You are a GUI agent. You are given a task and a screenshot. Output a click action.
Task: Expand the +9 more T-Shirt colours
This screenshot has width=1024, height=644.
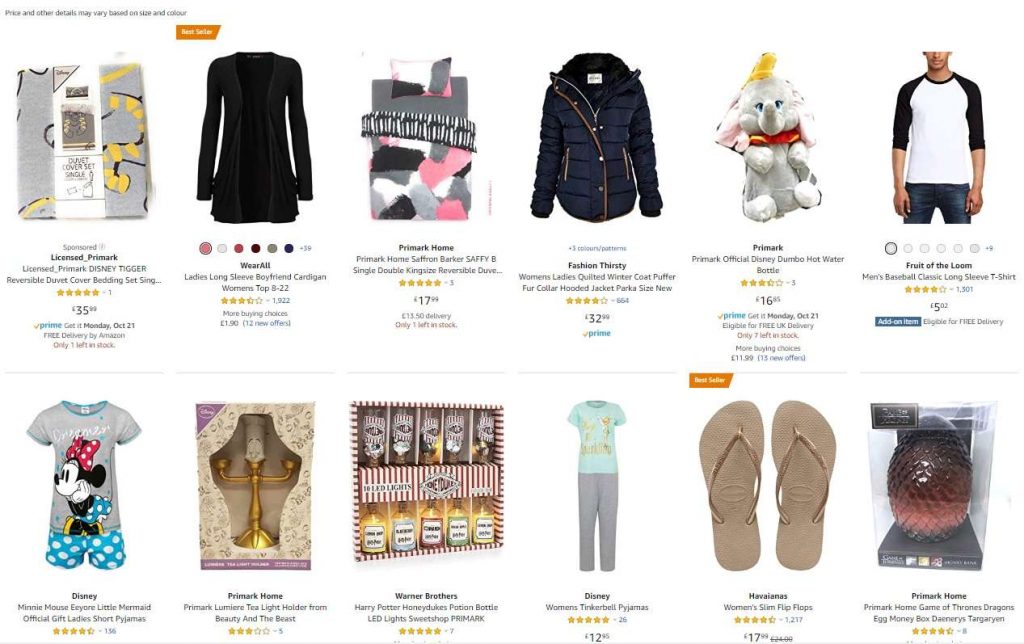989,248
